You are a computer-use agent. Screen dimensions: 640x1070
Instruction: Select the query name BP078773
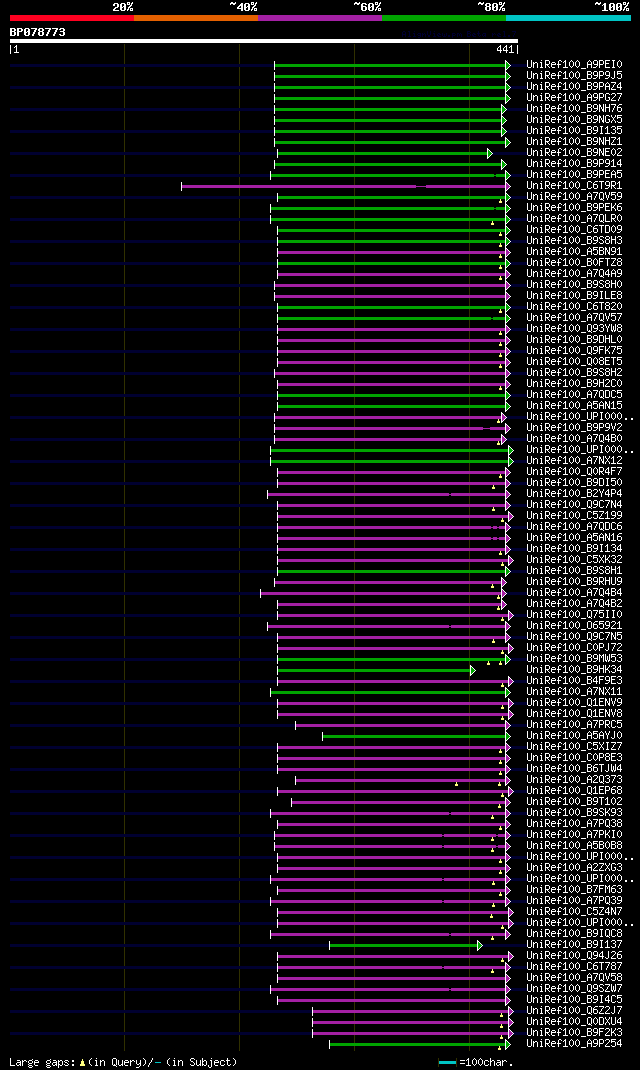click(38, 32)
